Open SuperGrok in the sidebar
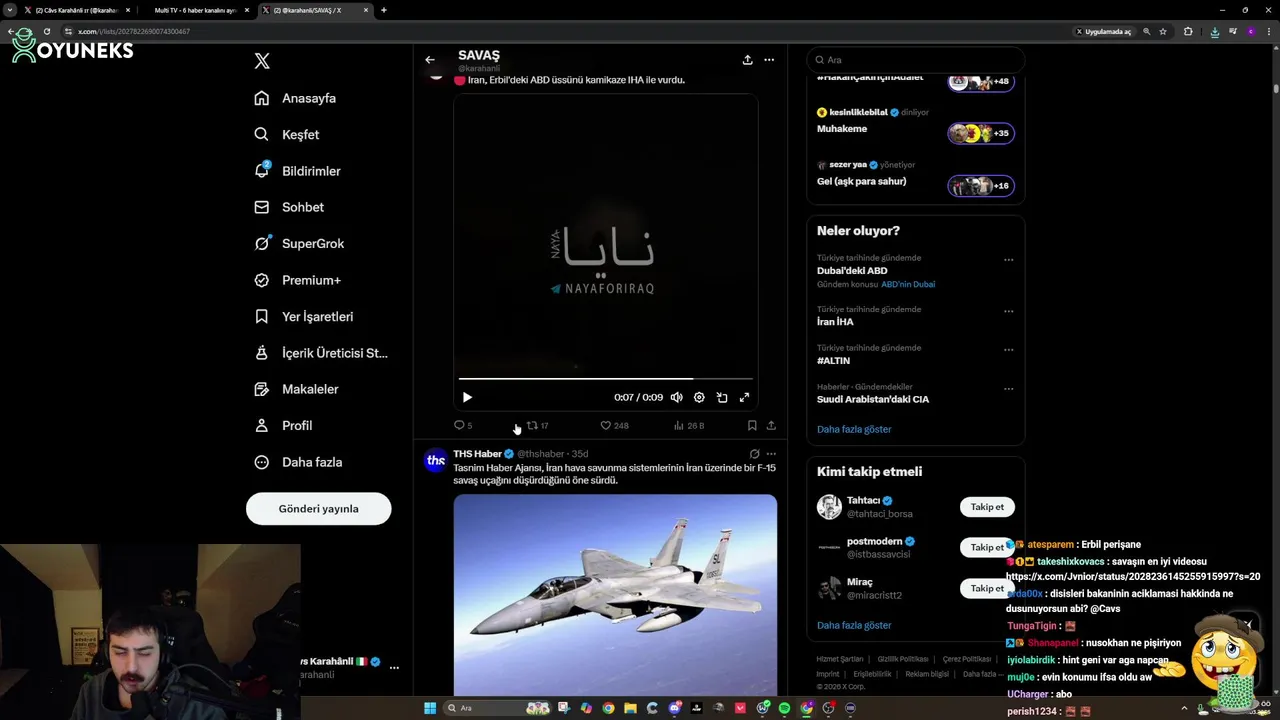Image resolution: width=1280 pixels, height=720 pixels. [299, 243]
